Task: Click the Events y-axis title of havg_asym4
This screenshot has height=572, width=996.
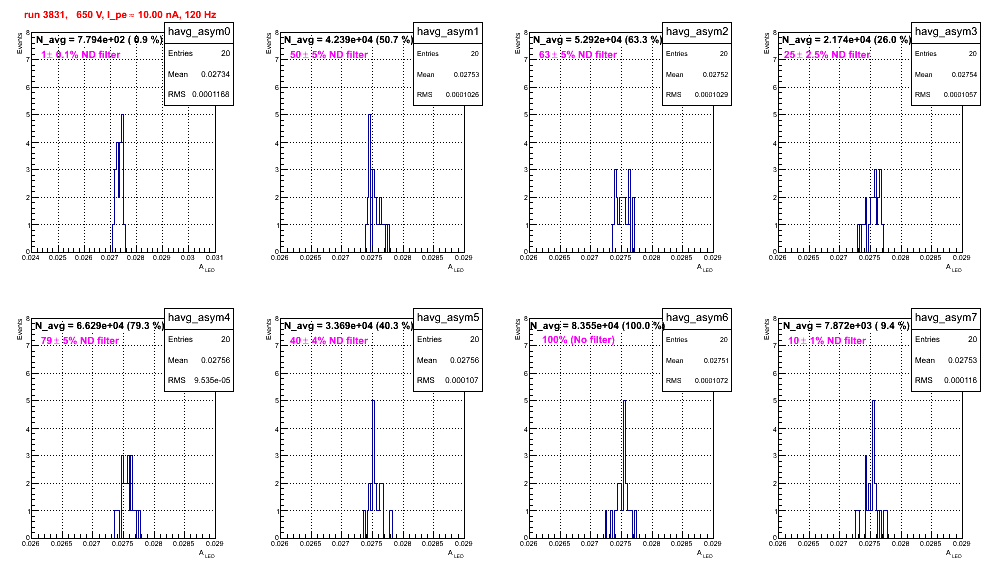Action: 19,329
